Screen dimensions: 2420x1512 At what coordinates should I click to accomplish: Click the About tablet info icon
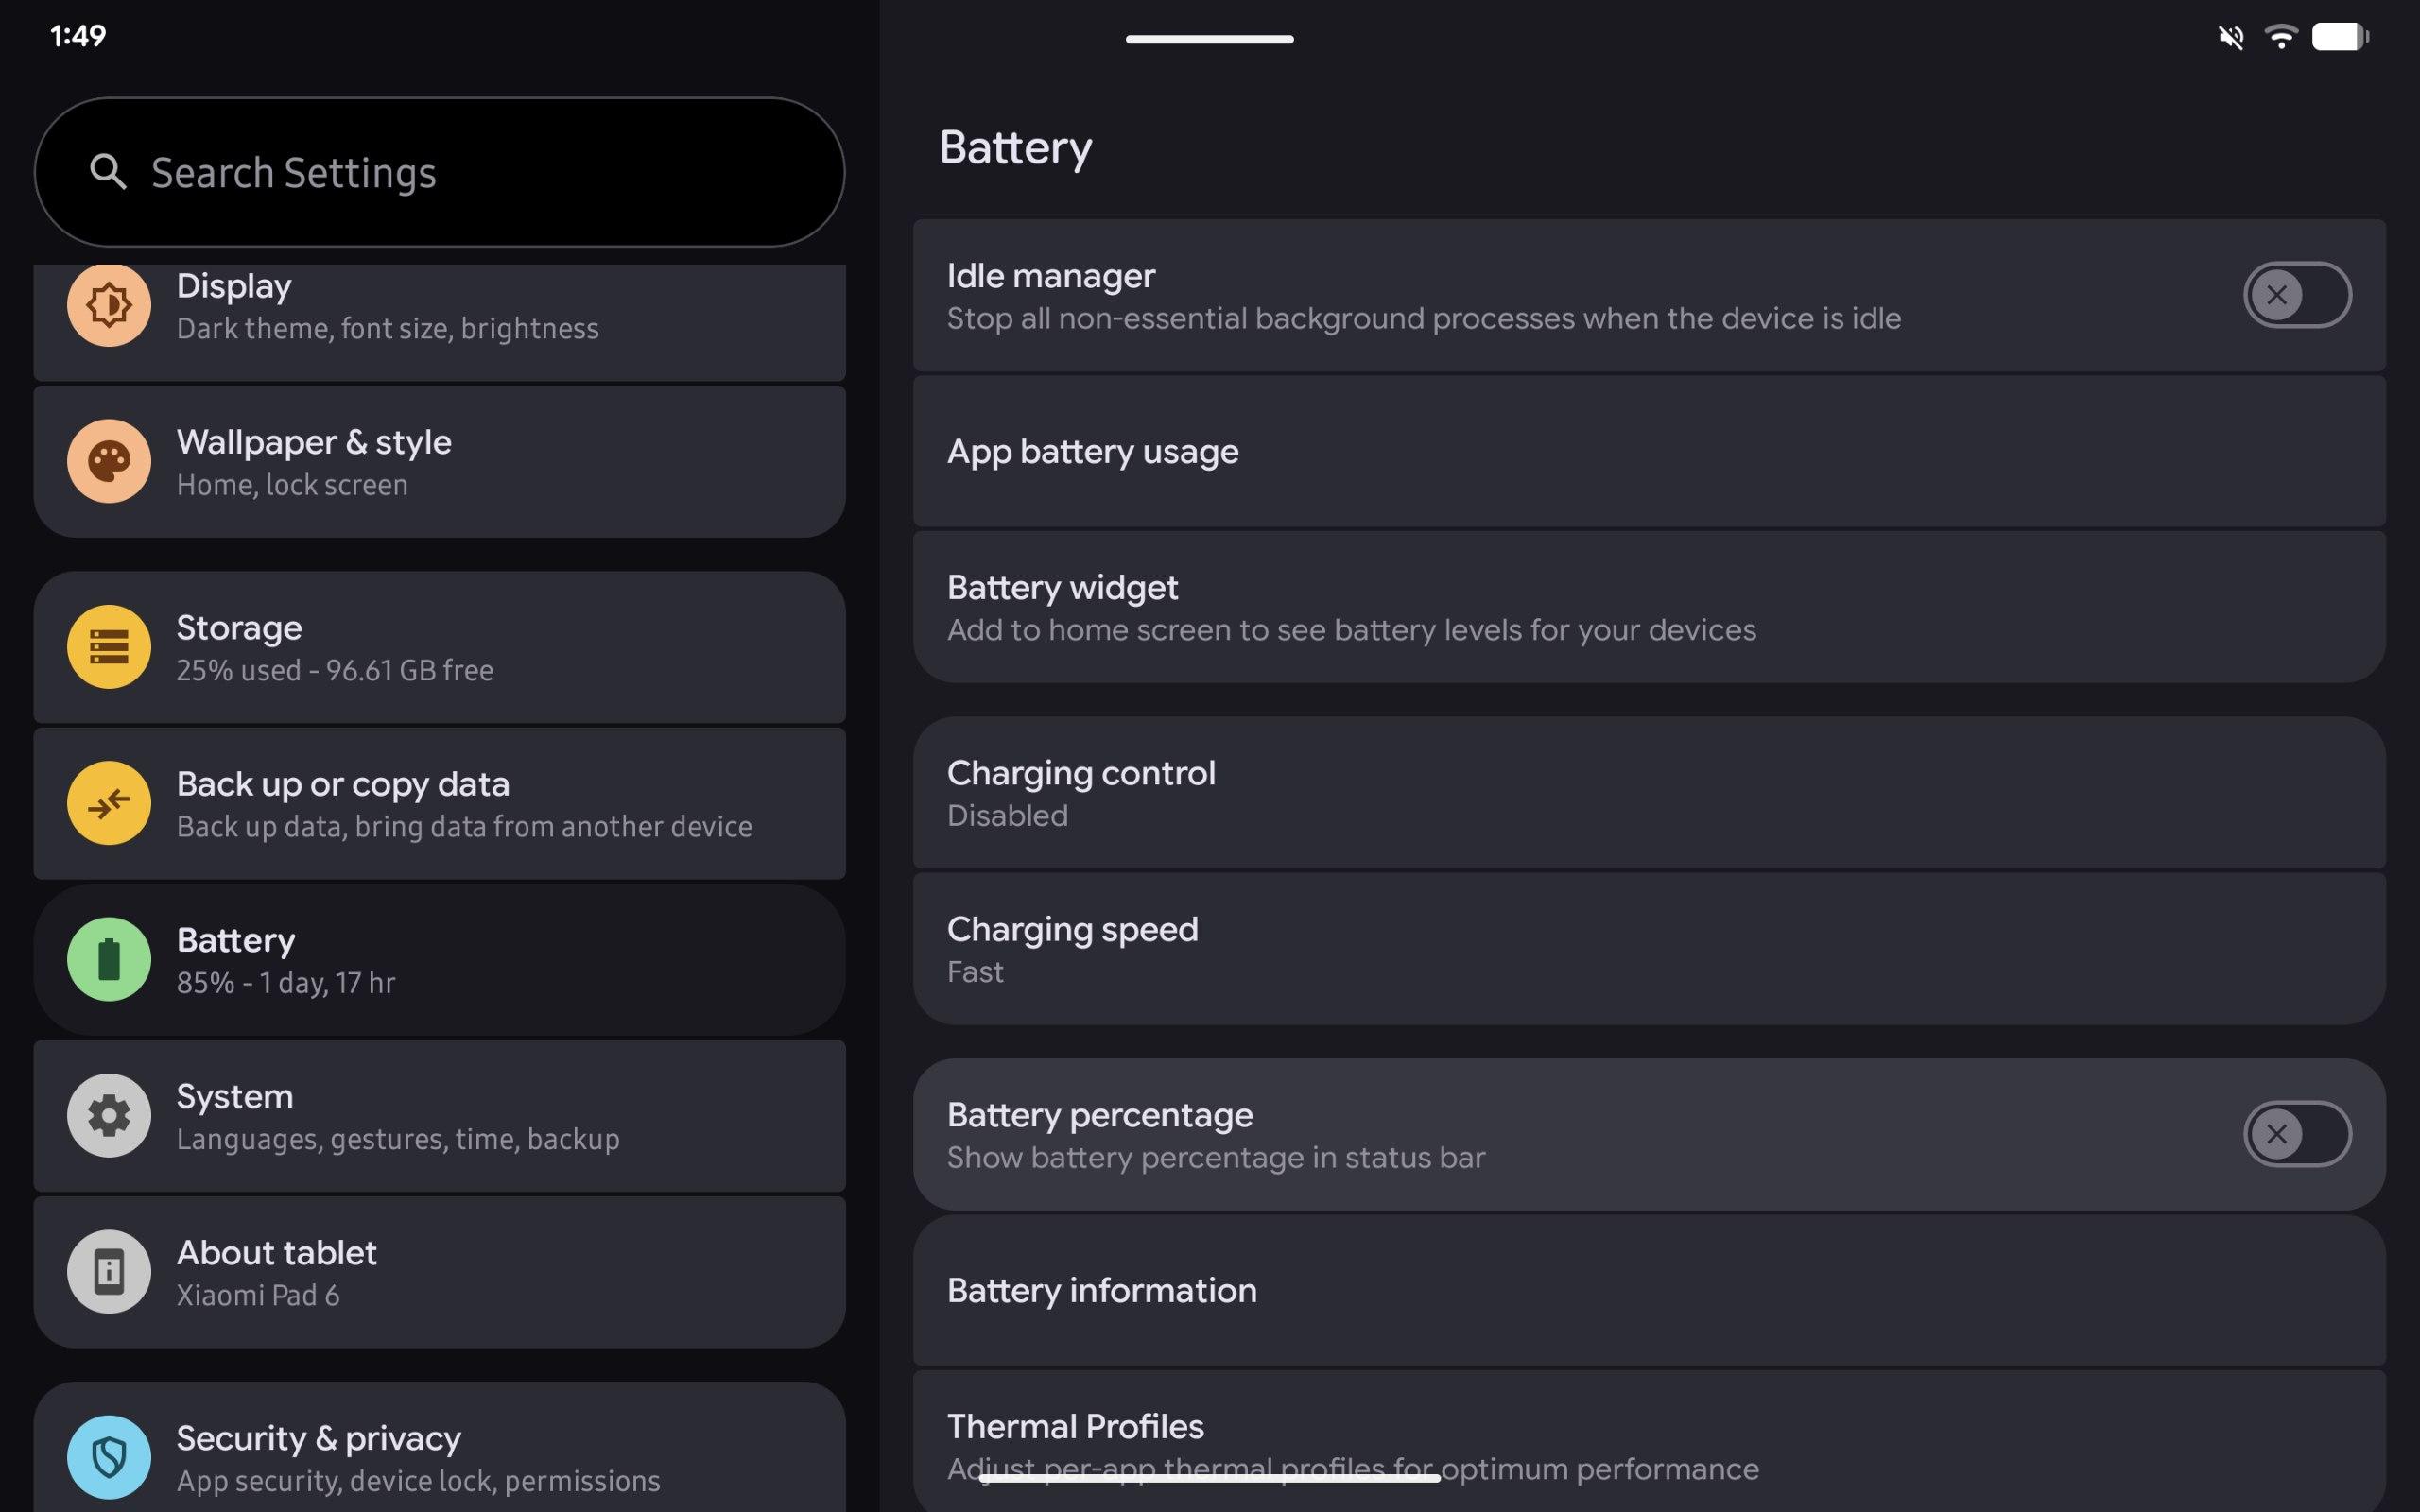109,1271
